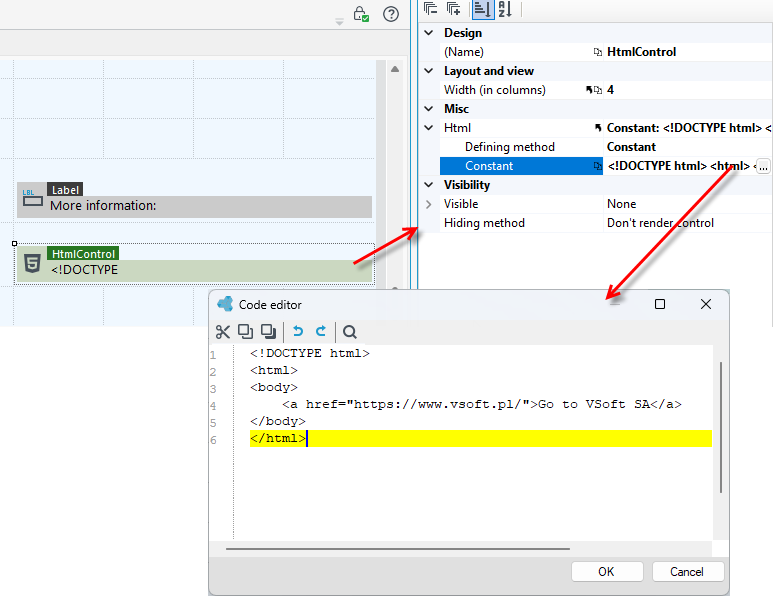Click the <html> code line
This screenshot has width=773, height=599.
(x=274, y=370)
